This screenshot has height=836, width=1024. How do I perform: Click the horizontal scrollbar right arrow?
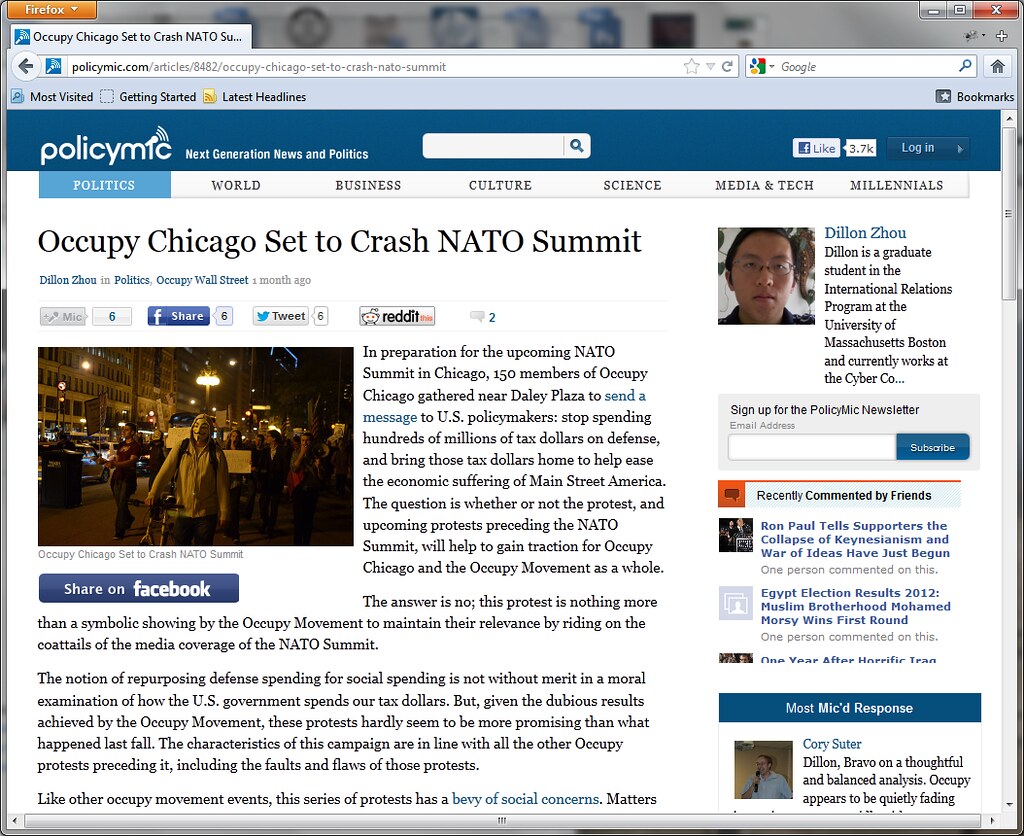tap(992, 820)
